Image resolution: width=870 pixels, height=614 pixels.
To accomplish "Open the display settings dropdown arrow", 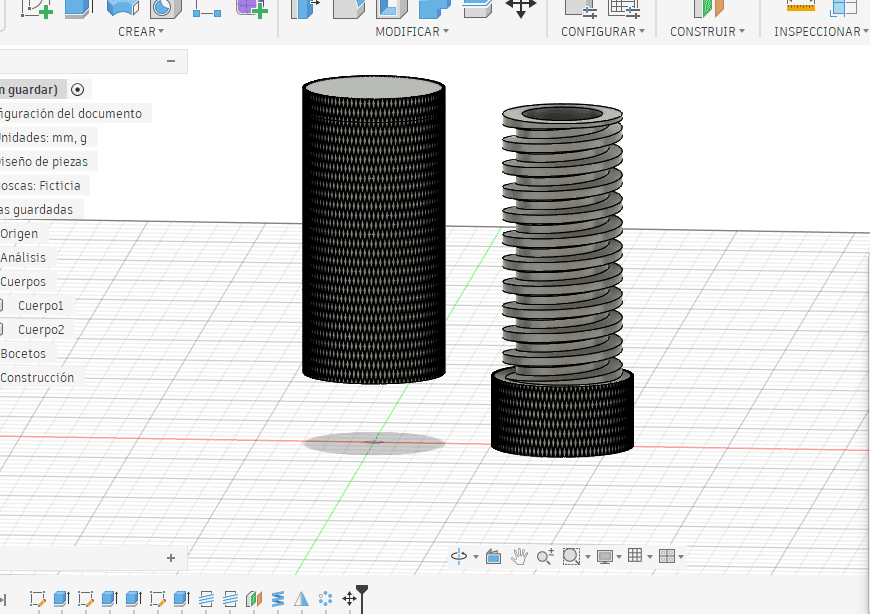I will (x=619, y=557).
